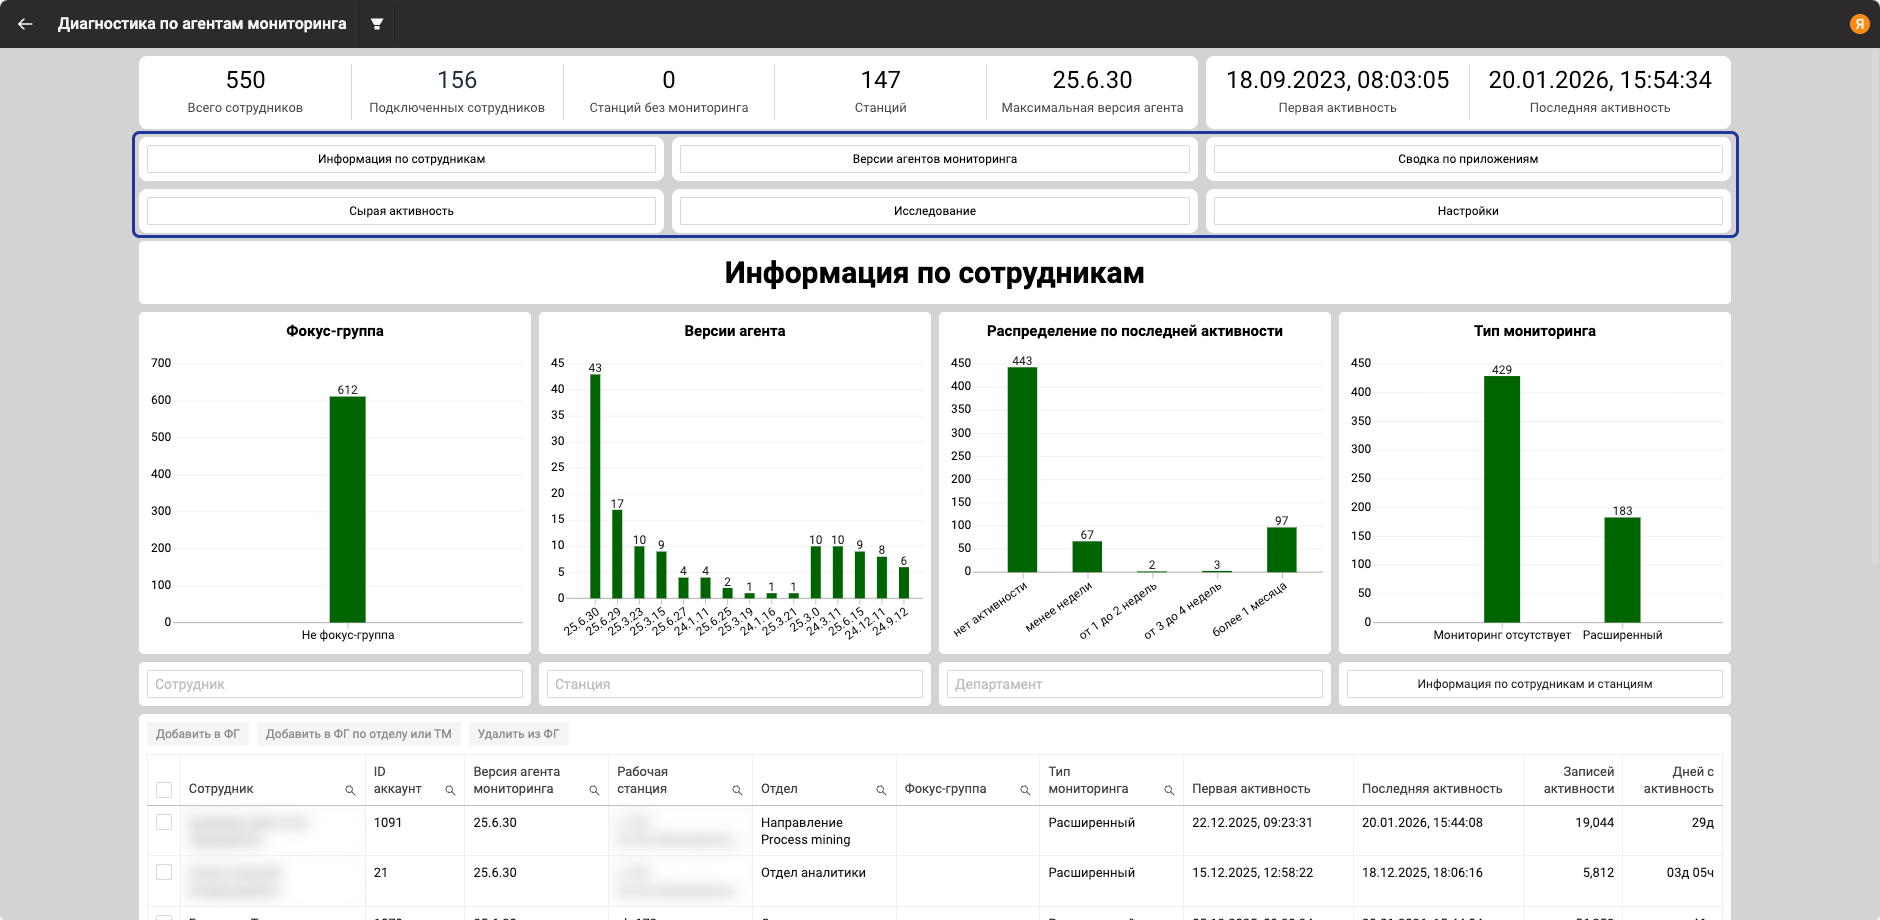Search icon in Версия агента мониторинга column
Image resolution: width=1880 pixels, height=920 pixels.
point(594,790)
